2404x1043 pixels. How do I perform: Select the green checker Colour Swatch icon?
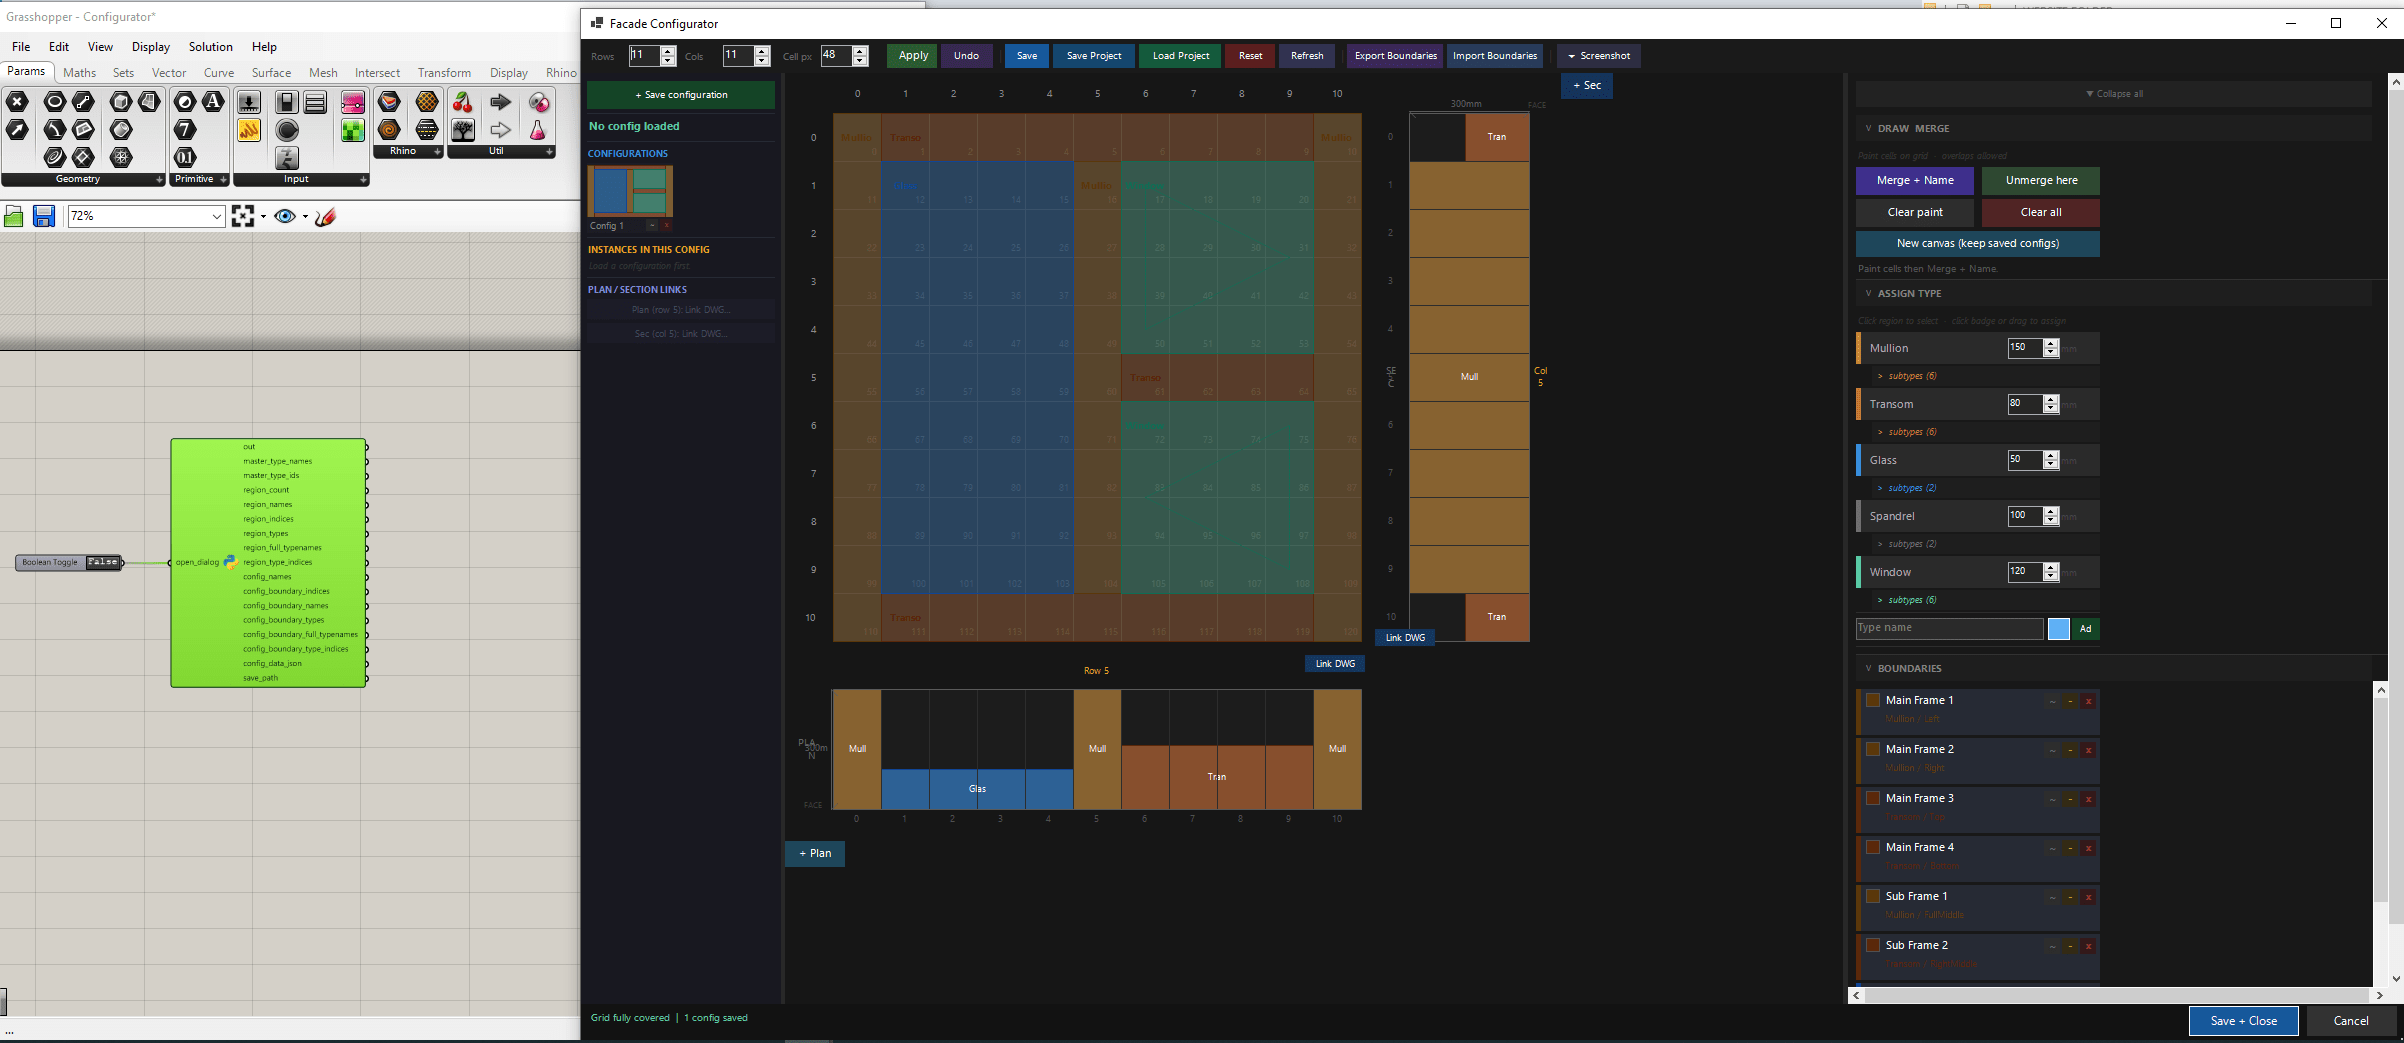[353, 130]
